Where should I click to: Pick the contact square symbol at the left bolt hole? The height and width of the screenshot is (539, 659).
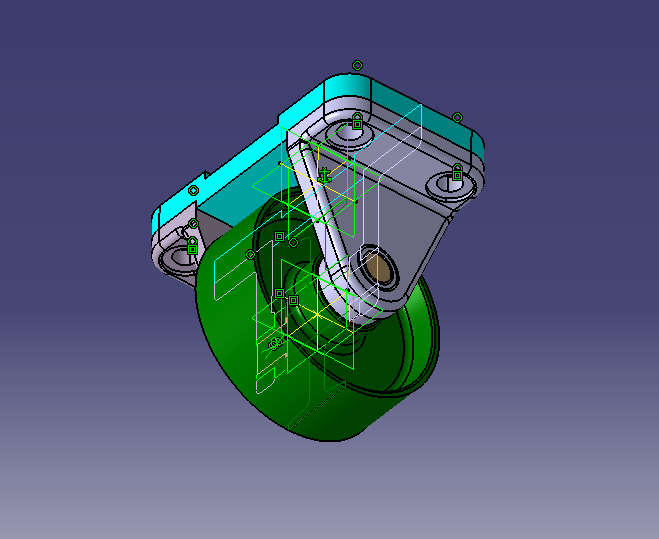coord(192,250)
